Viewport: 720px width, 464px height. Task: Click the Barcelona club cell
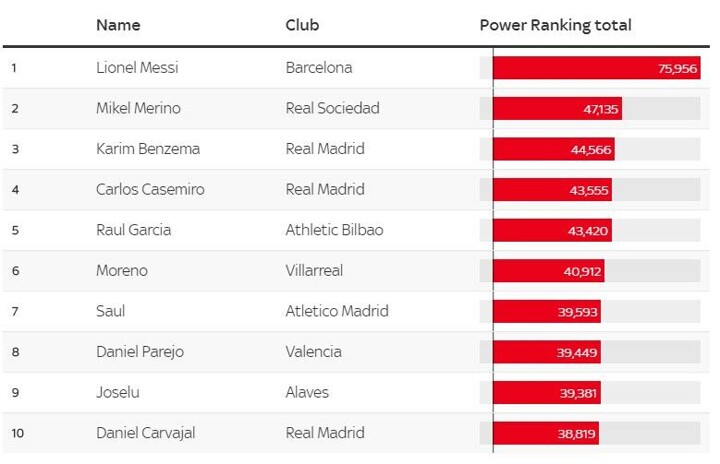(x=319, y=68)
